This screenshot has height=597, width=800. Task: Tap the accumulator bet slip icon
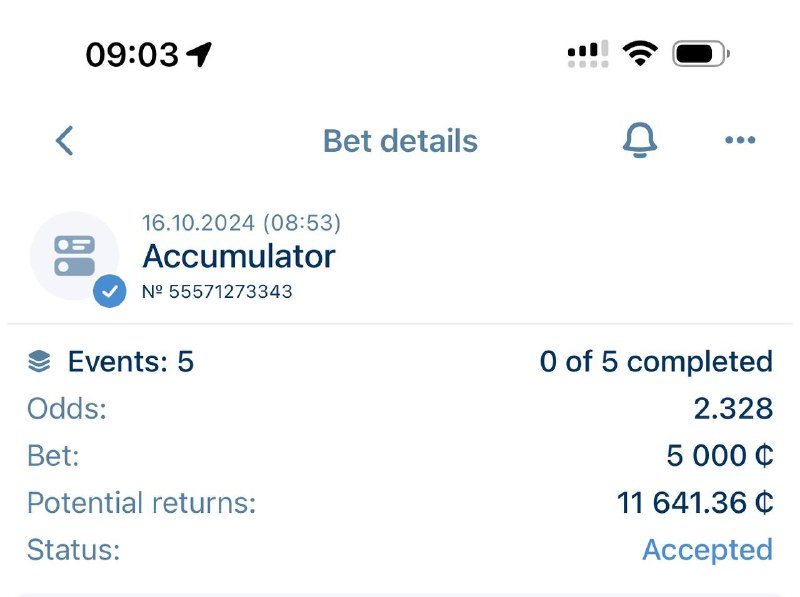tap(75, 255)
